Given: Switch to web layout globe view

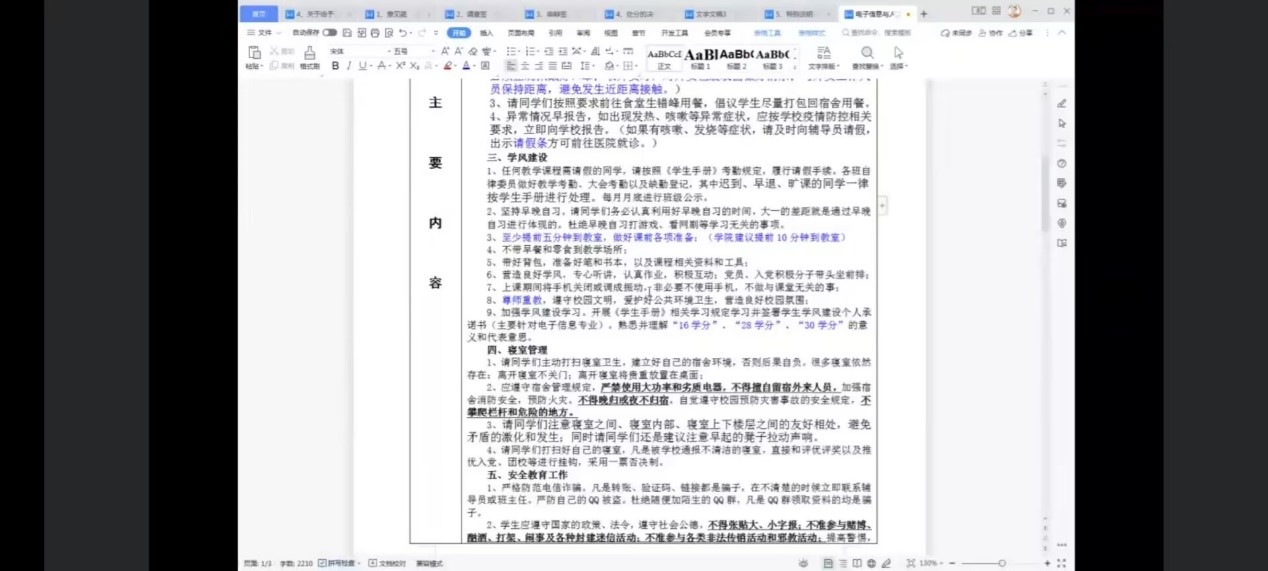Looking at the screenshot, I should pos(870,563).
